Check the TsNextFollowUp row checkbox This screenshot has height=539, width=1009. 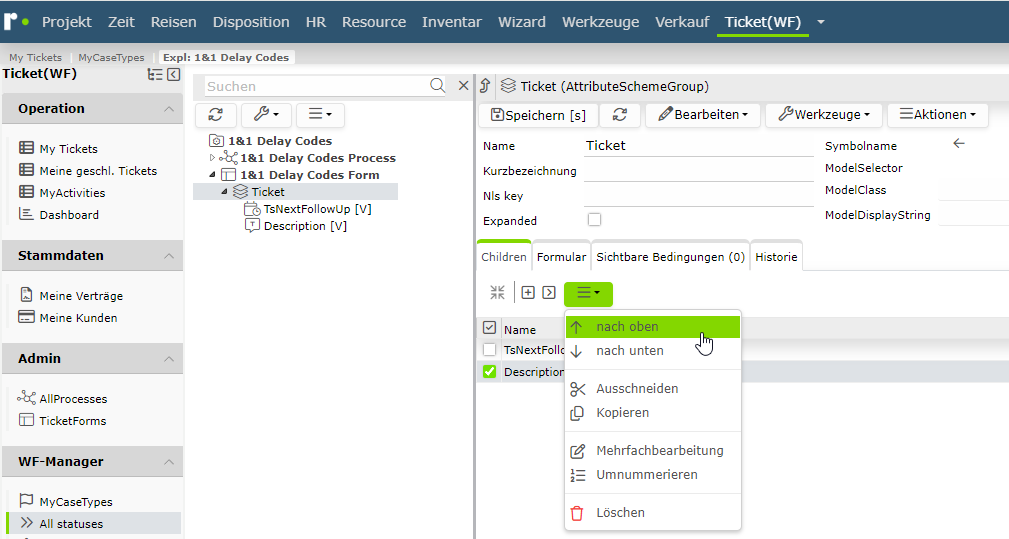(489, 350)
